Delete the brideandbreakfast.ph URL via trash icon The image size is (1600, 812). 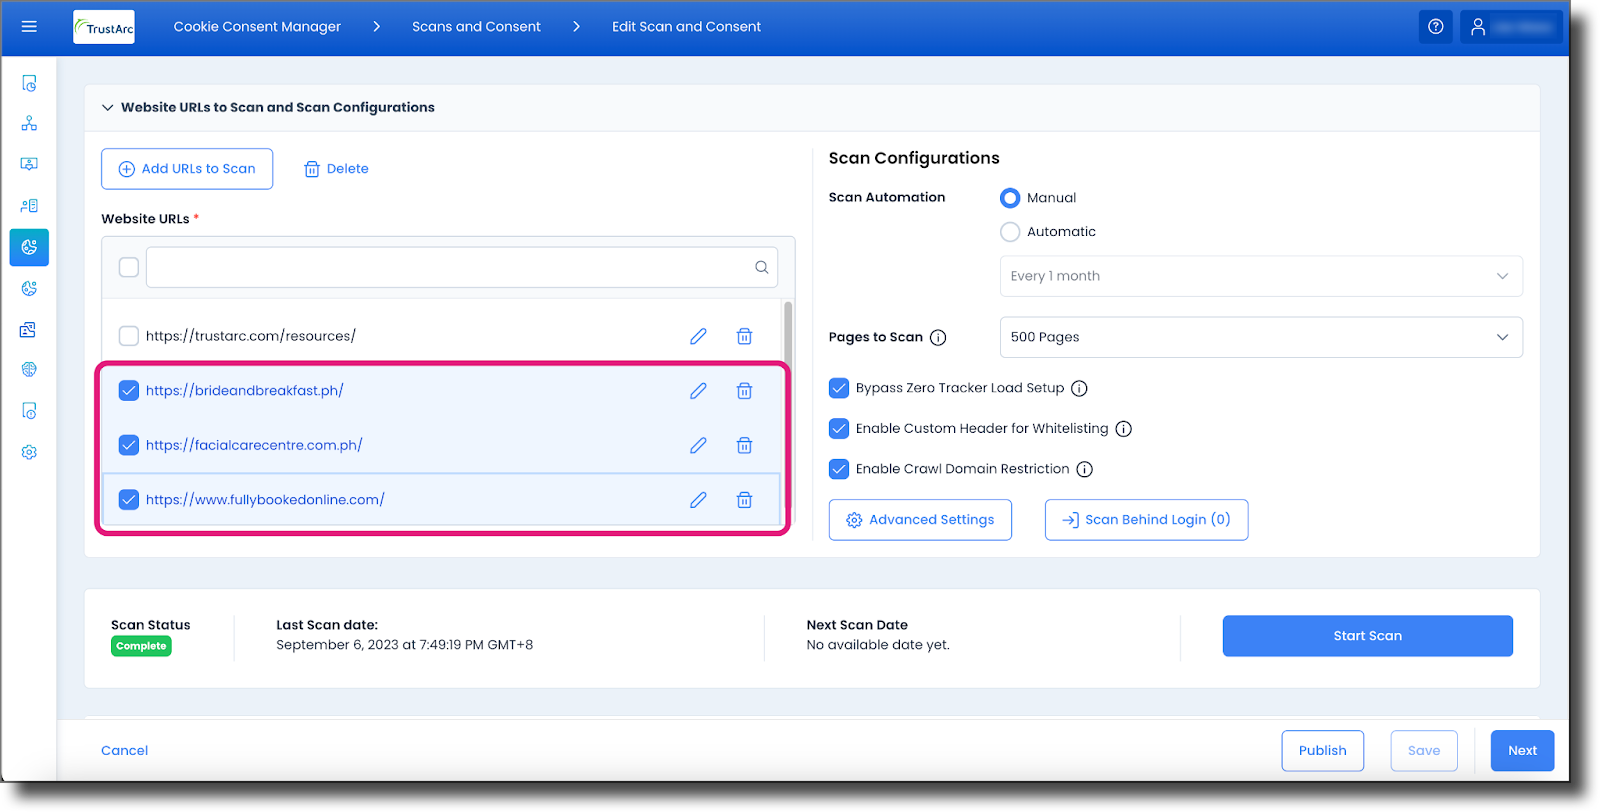(x=744, y=391)
